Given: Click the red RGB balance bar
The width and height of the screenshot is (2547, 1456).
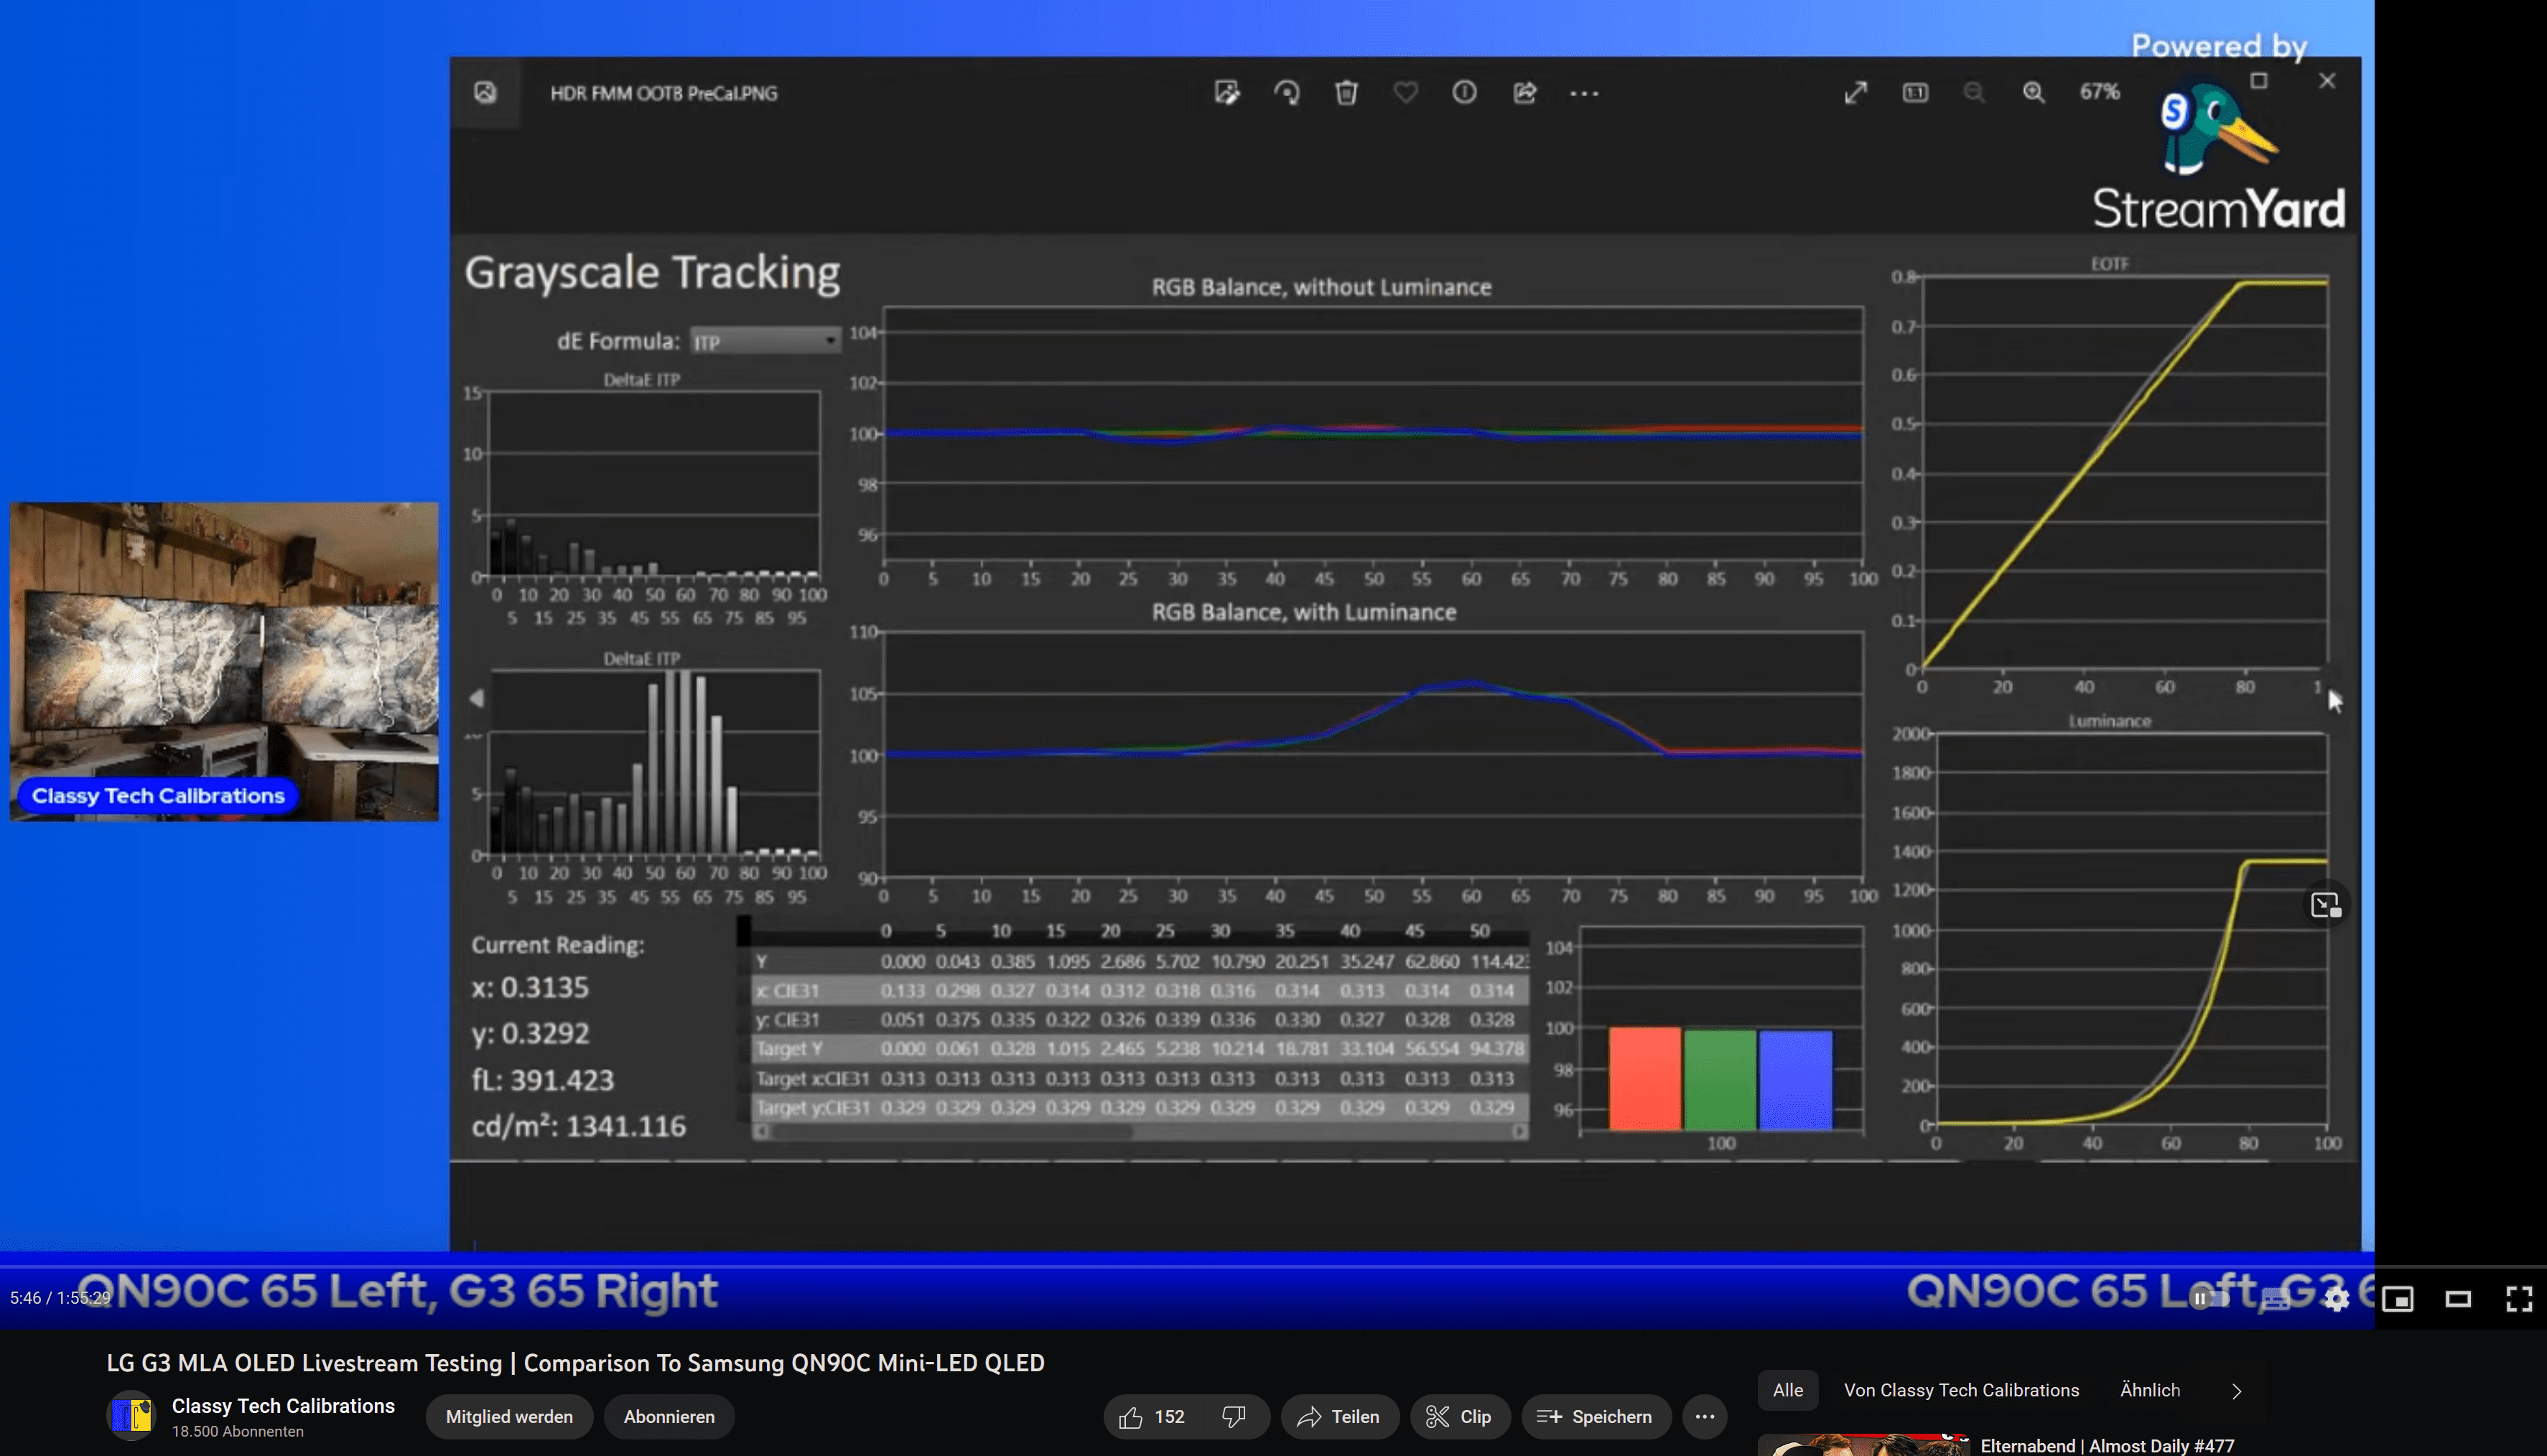Looking at the screenshot, I should (x=1645, y=1078).
